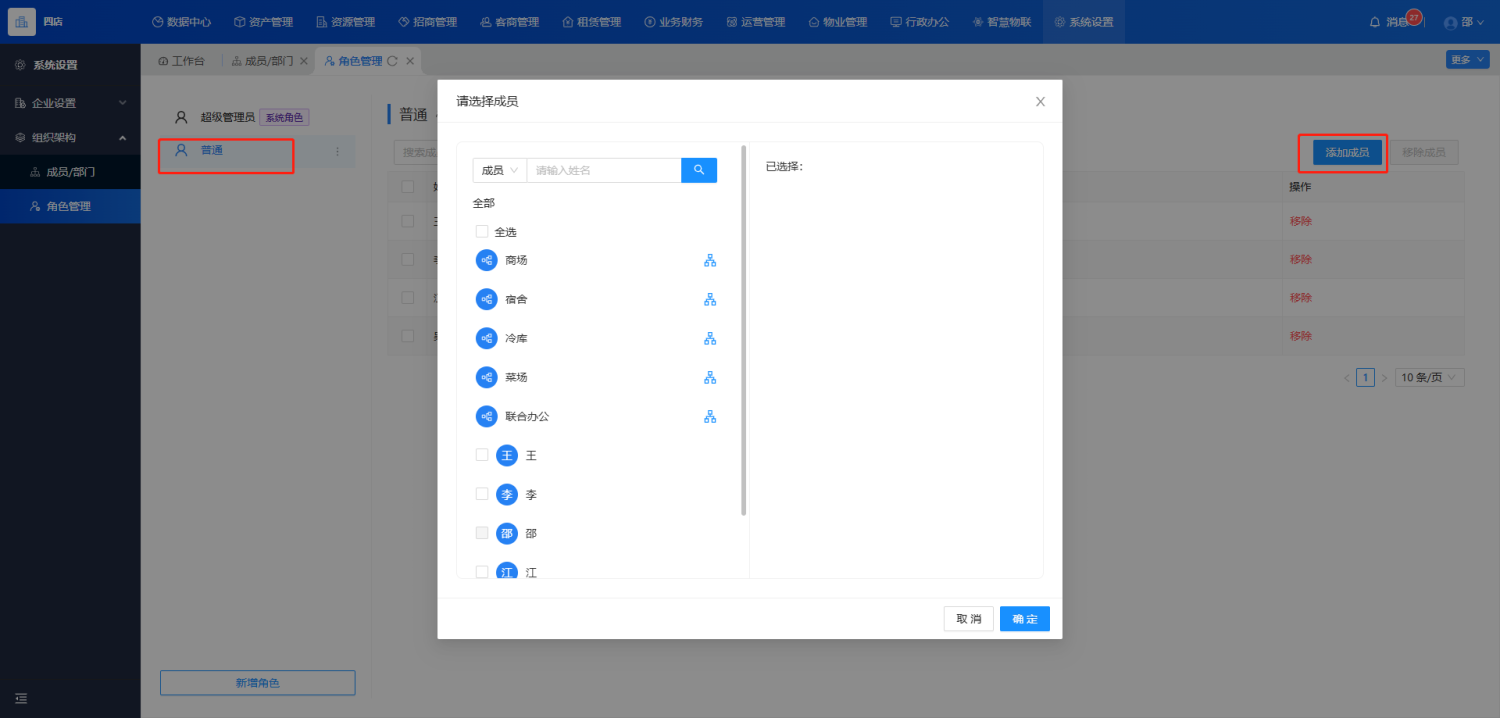Open the more options dots for 普通 role
The width and height of the screenshot is (1500, 718).
coord(337,152)
